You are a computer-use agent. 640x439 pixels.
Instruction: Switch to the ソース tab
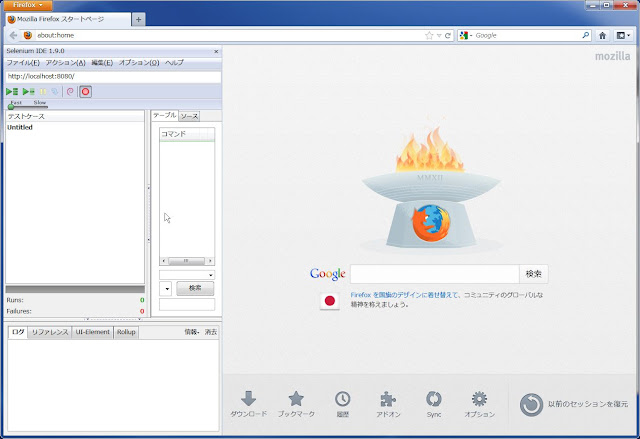pos(189,116)
